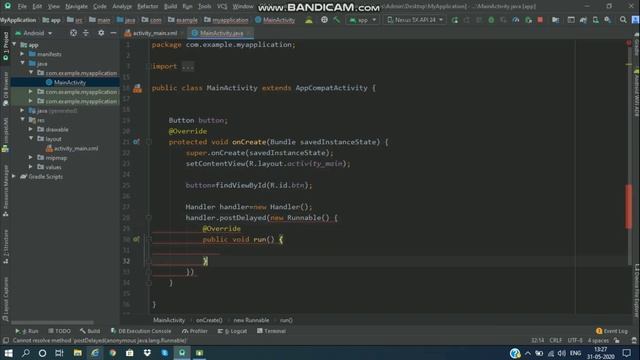Hide the Project panel with minus icon

coord(113,33)
